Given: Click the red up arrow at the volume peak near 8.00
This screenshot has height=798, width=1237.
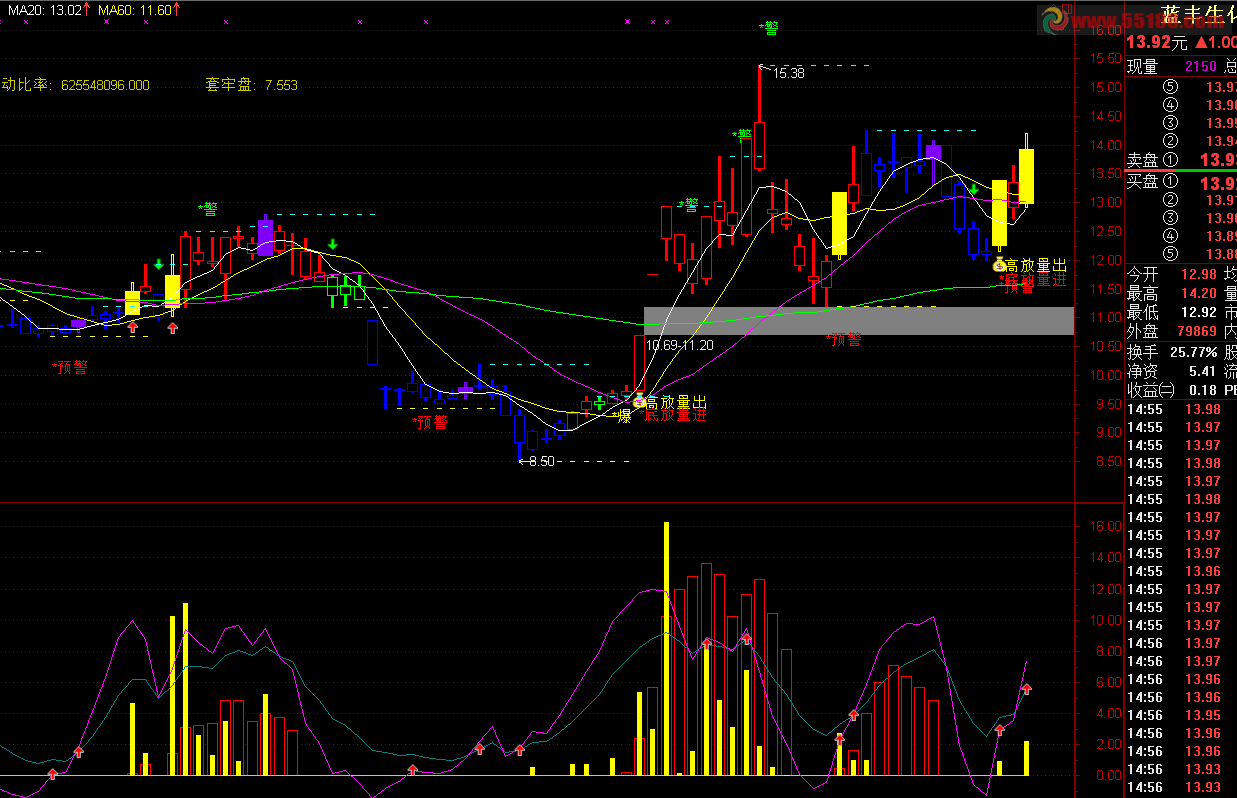Looking at the screenshot, I should point(707,643).
